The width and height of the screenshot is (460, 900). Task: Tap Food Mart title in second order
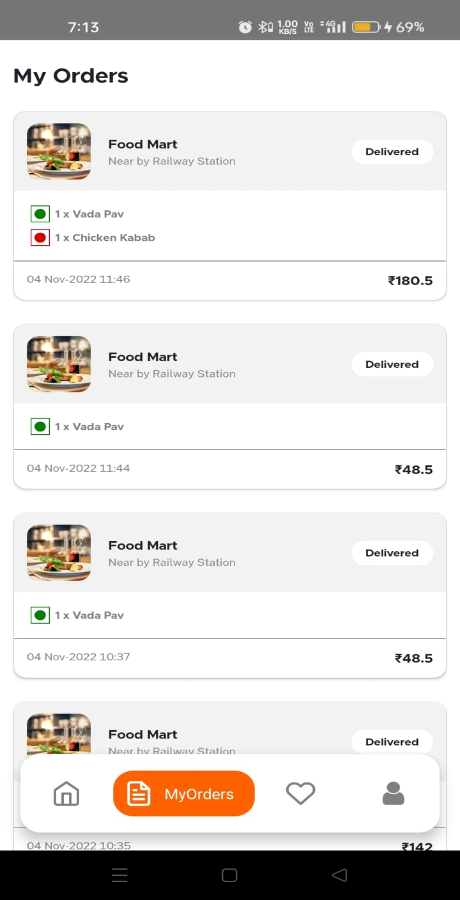[x=143, y=356]
